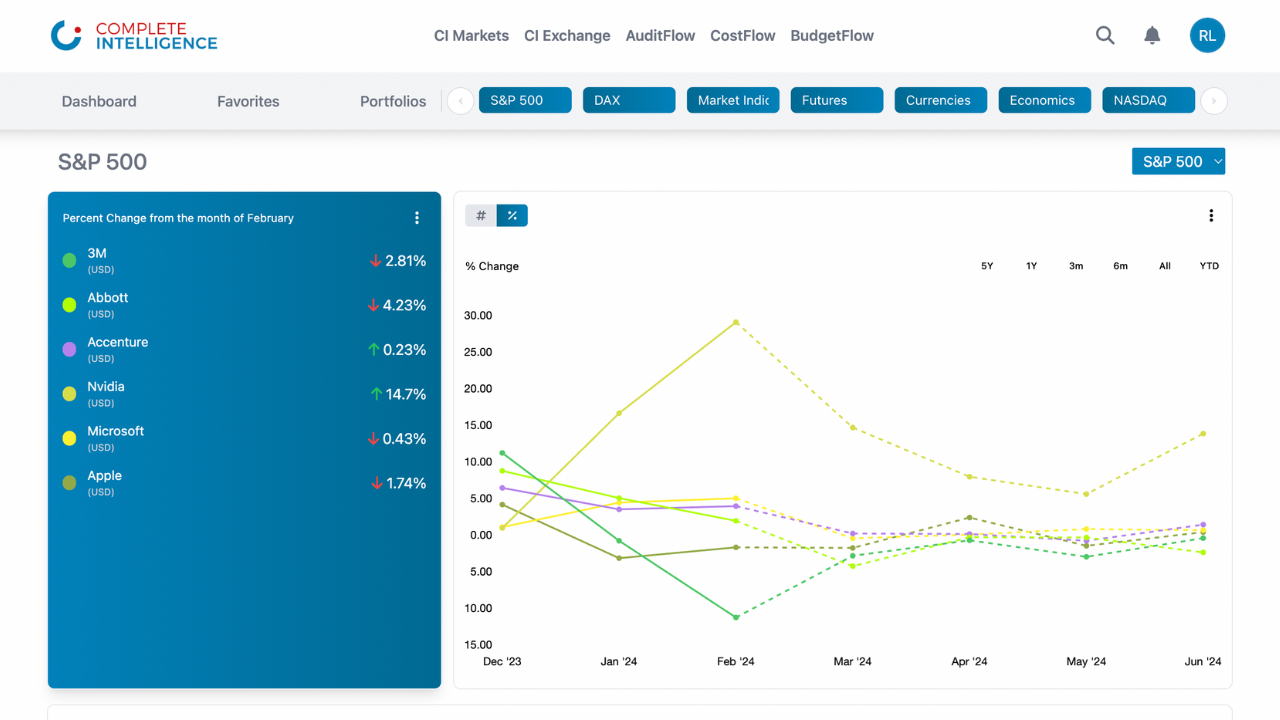Click the purple Accenture color dot
The height and width of the screenshot is (720, 1280).
click(x=69, y=350)
